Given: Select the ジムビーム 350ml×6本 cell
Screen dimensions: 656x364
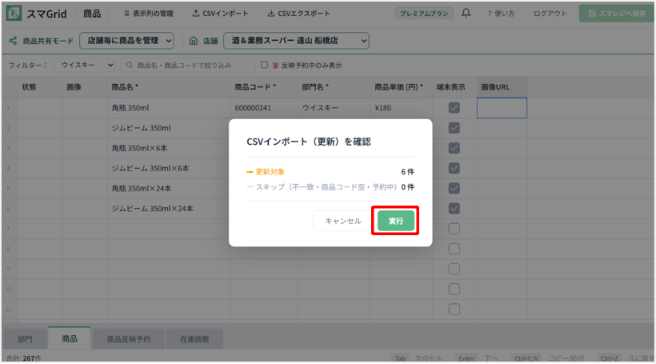Looking at the screenshot, I should (169, 168).
